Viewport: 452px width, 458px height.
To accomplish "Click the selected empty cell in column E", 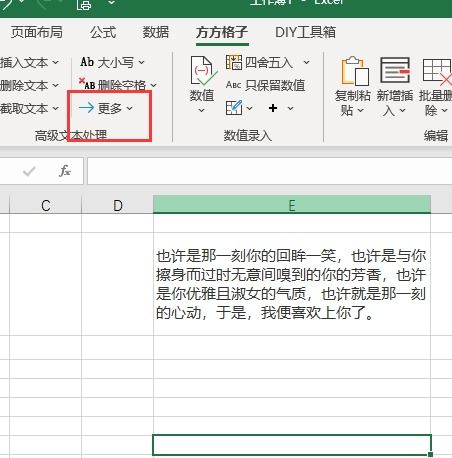I will (x=292, y=445).
